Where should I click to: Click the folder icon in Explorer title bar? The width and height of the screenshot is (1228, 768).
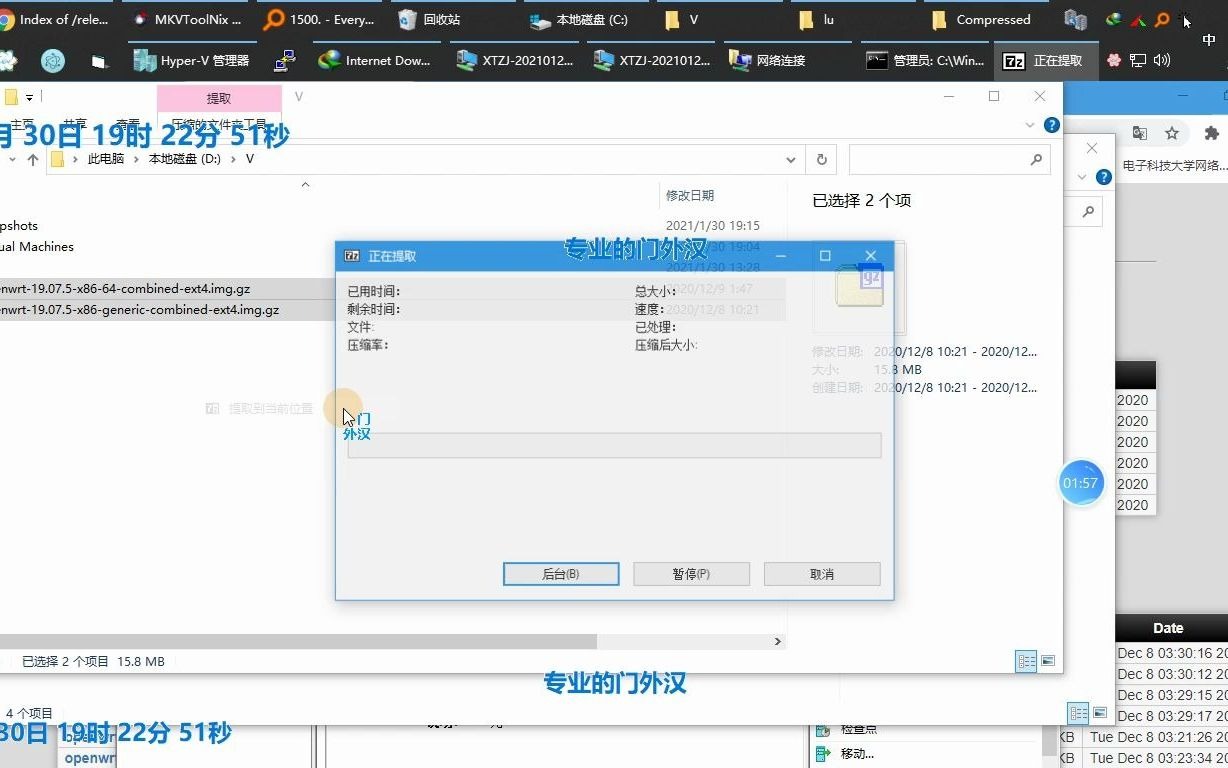[x=10, y=97]
